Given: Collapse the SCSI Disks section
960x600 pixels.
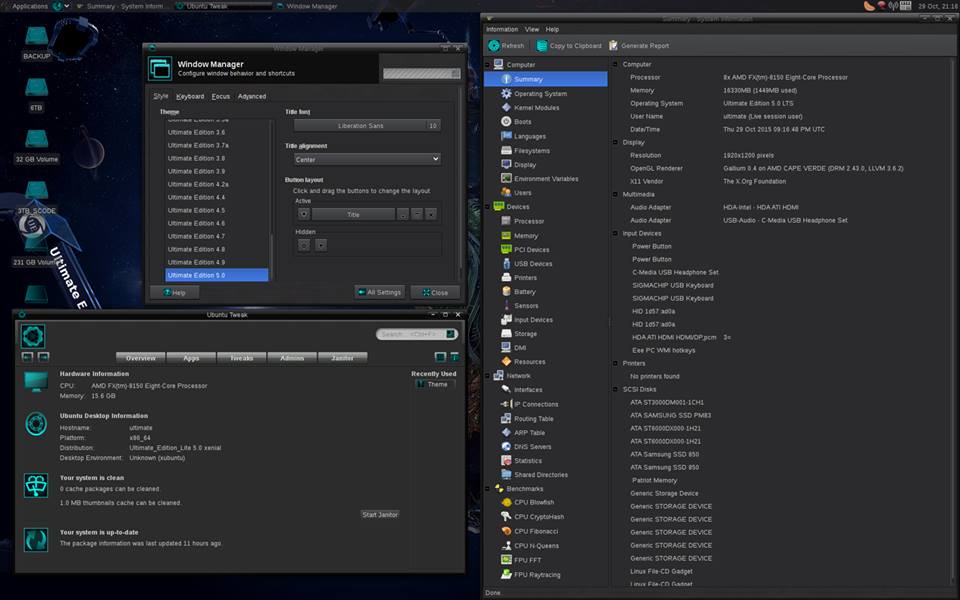Looking at the screenshot, I should pos(615,389).
